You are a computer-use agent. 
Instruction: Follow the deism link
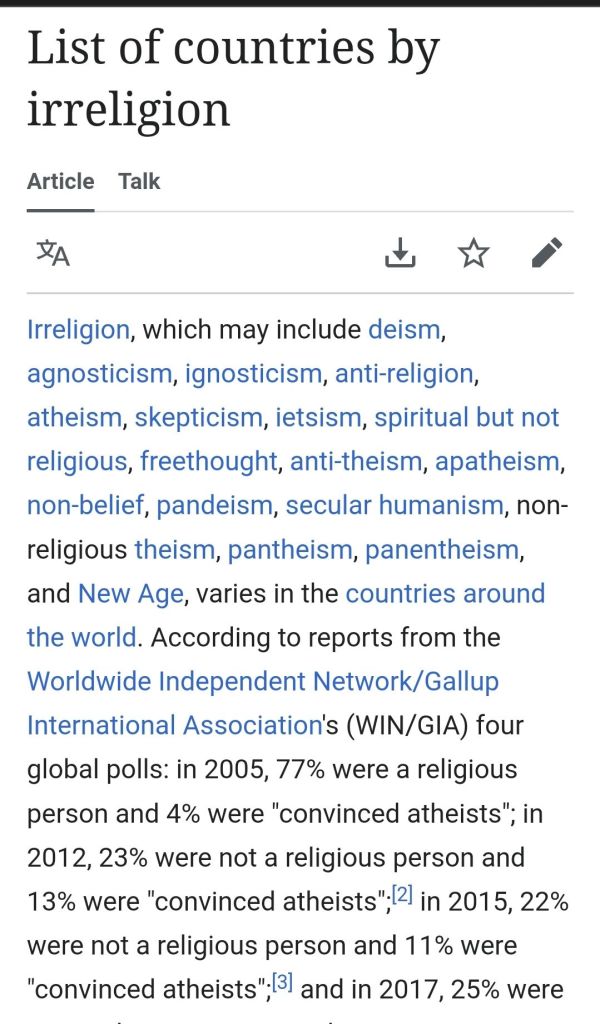coord(404,330)
